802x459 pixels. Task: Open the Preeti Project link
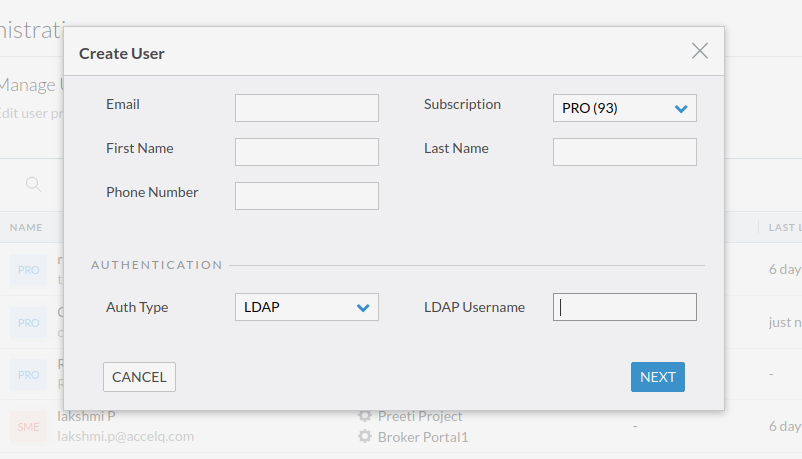point(420,416)
